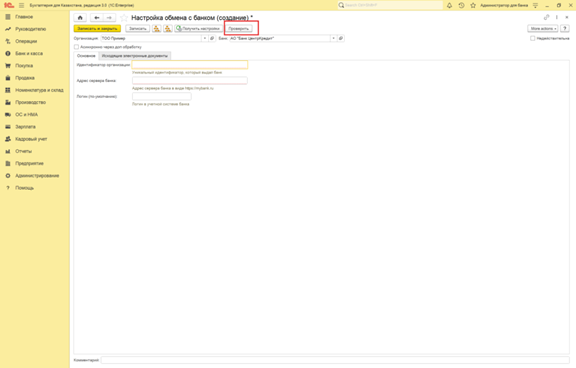Click the Проверить button

coord(239,29)
